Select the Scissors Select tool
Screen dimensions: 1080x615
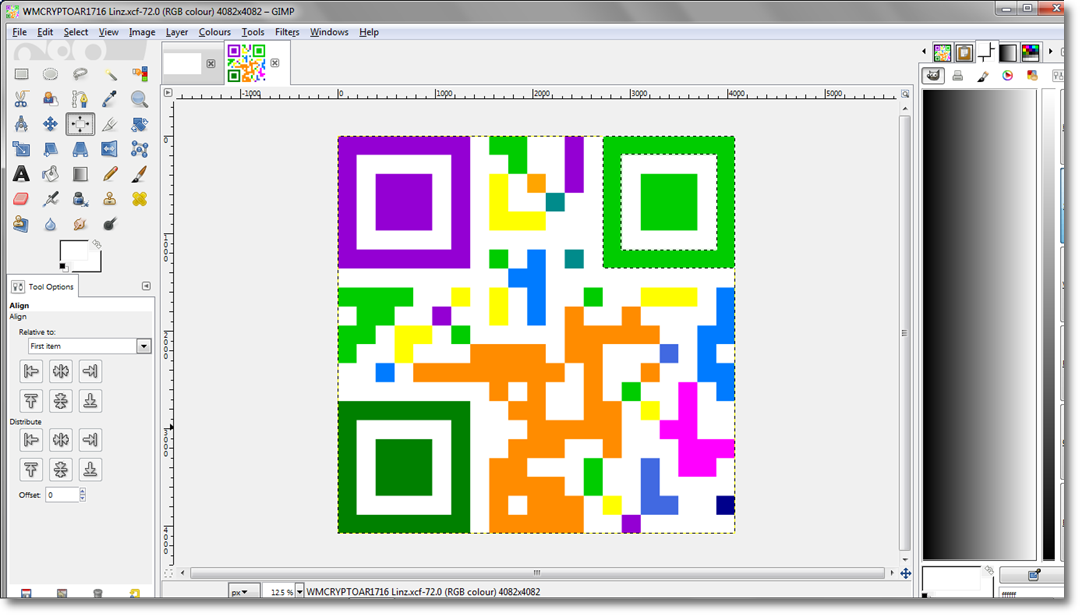21,99
